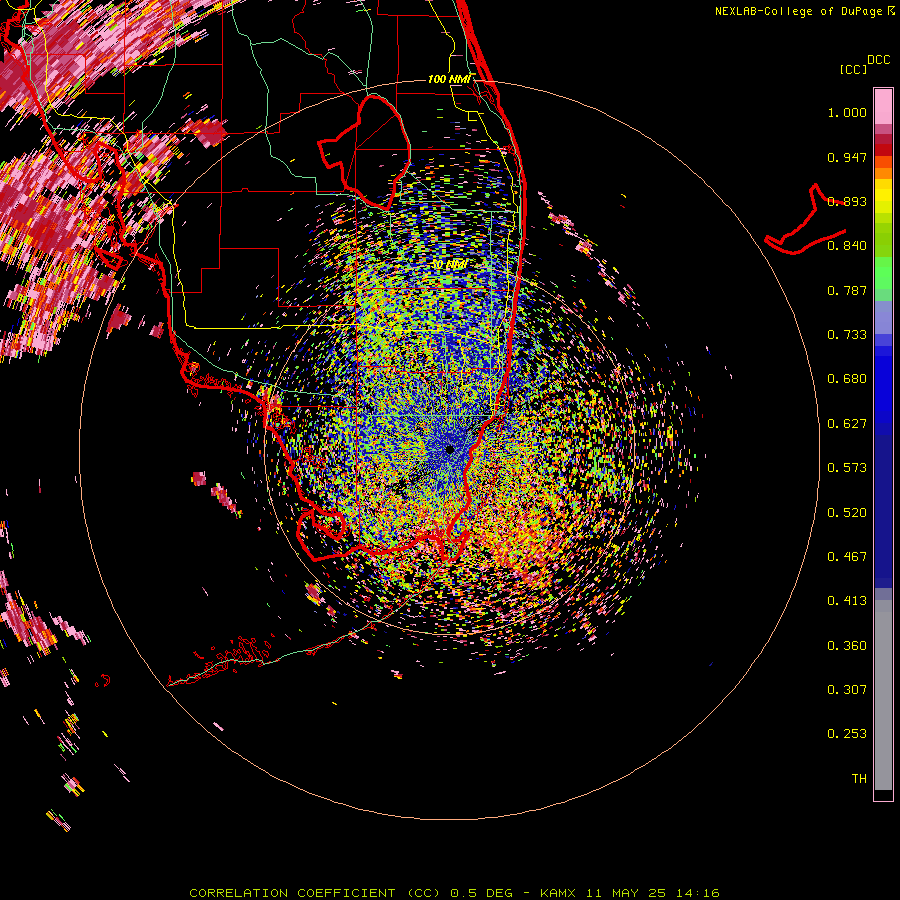Click the 100 NMI range ring label
Viewport: 900px width, 900px height.
pyautogui.click(x=449, y=79)
